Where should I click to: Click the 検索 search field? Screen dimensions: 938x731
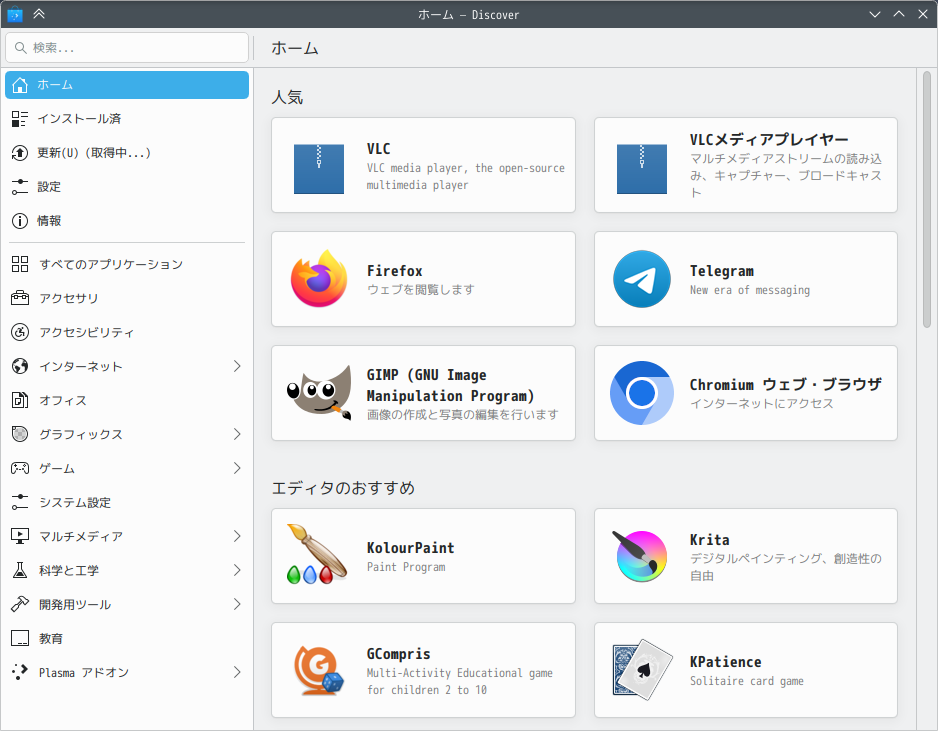(x=127, y=48)
